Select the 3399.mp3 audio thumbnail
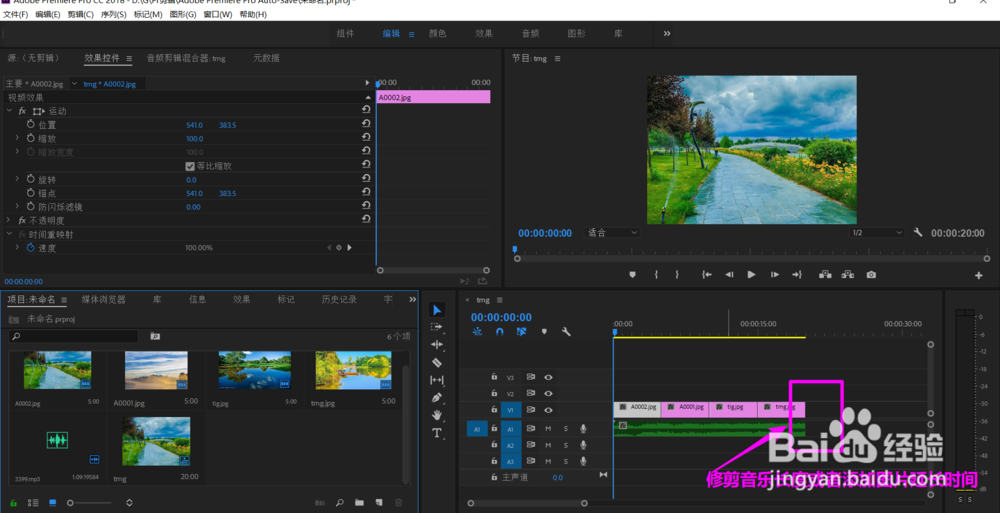 [57, 440]
